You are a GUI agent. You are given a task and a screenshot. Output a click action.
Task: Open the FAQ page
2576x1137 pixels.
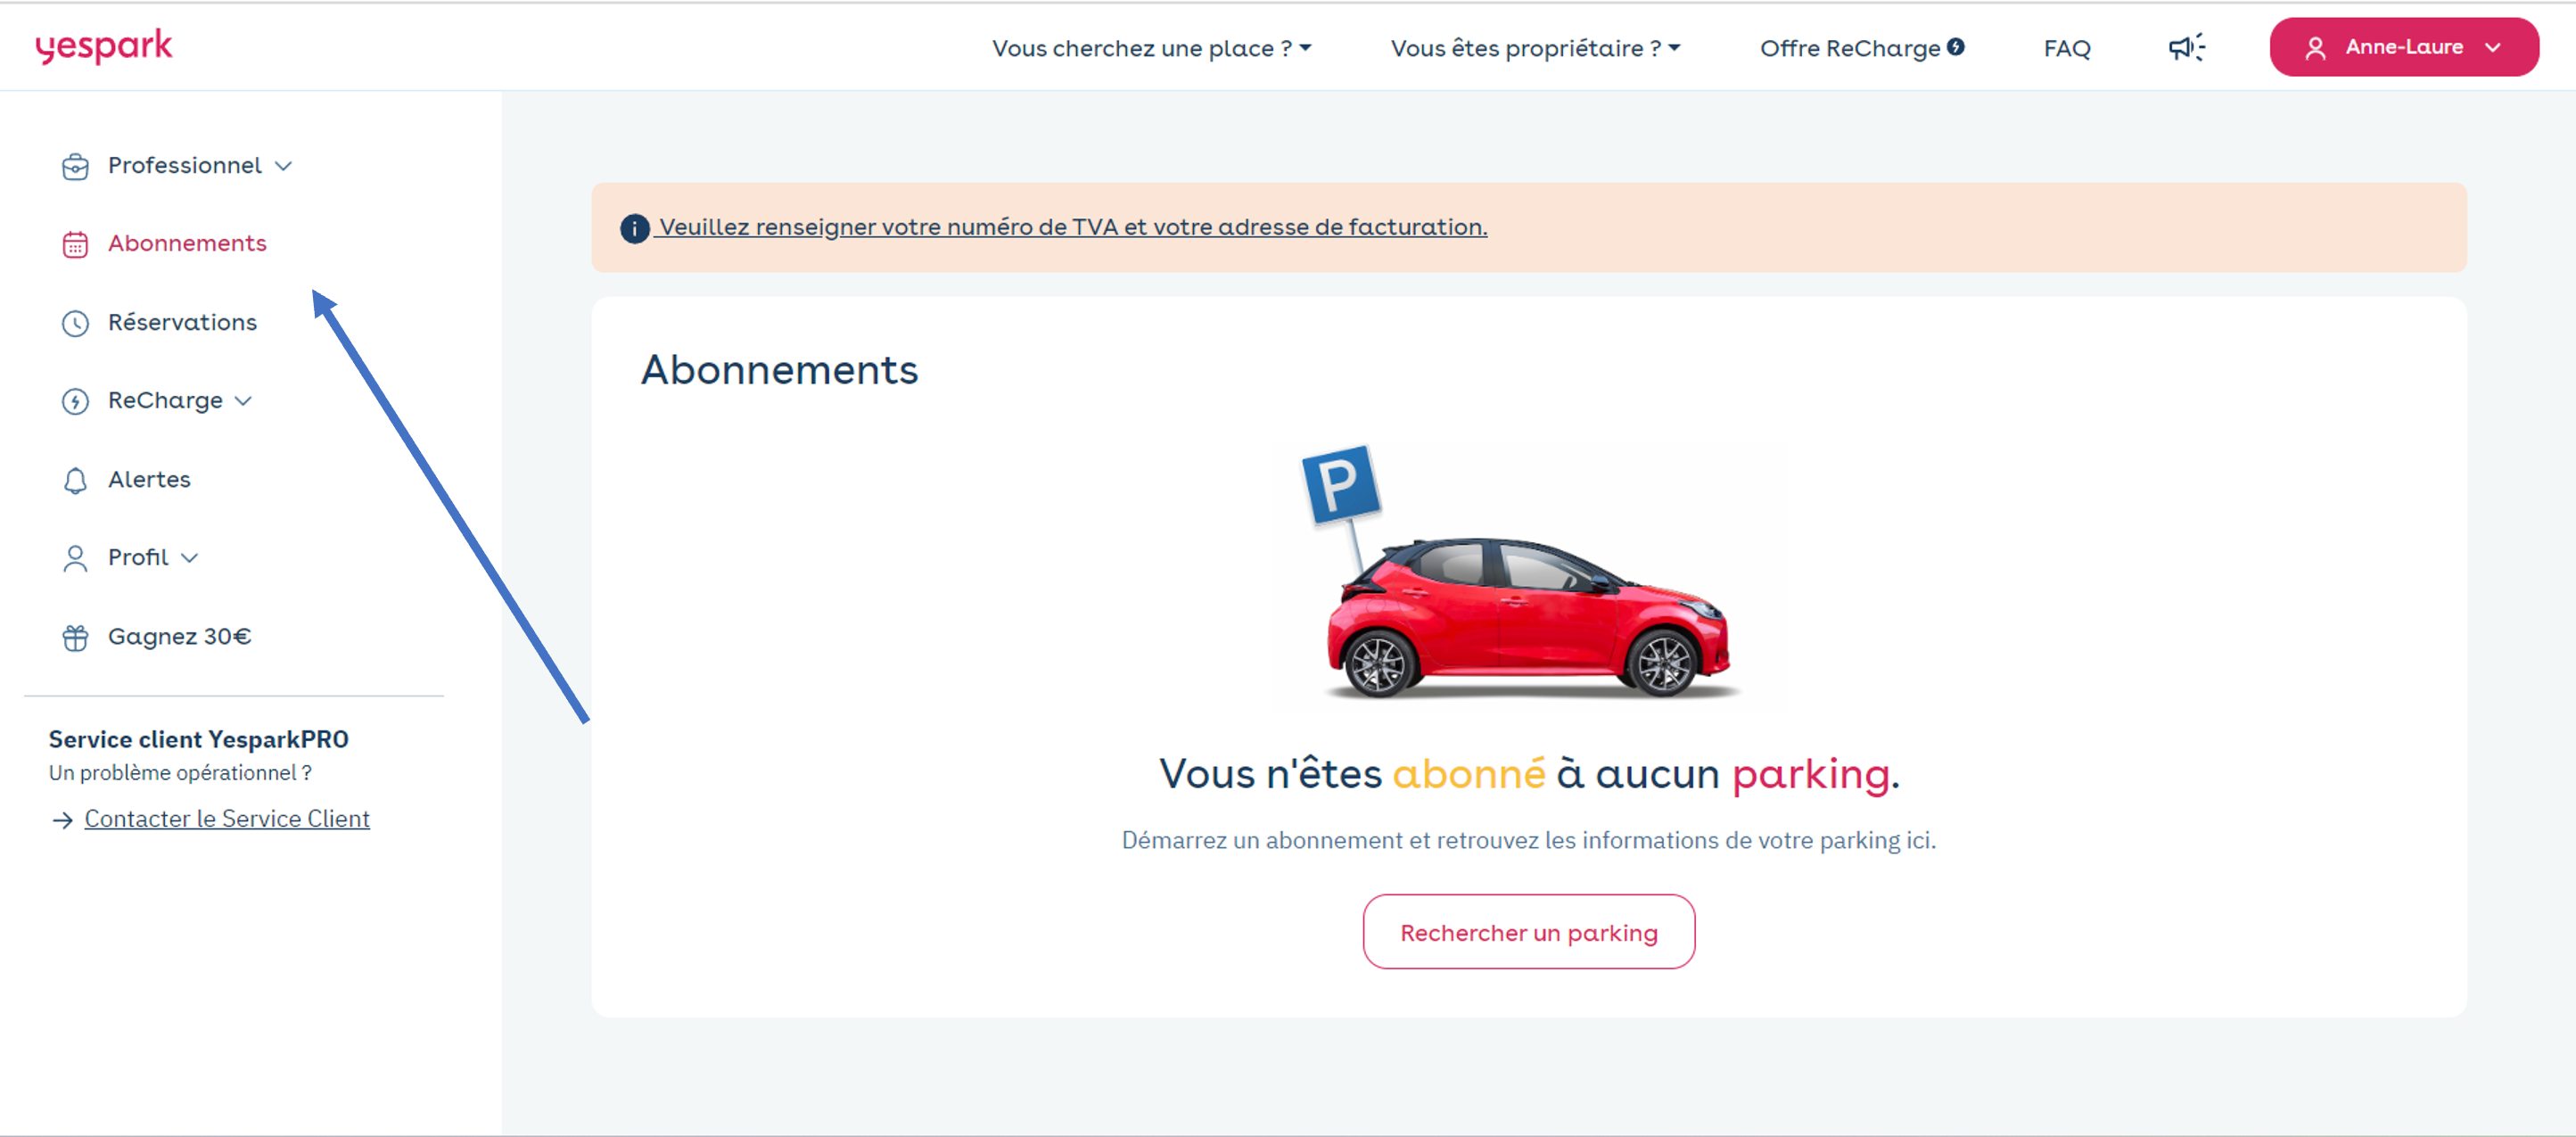tap(2066, 48)
